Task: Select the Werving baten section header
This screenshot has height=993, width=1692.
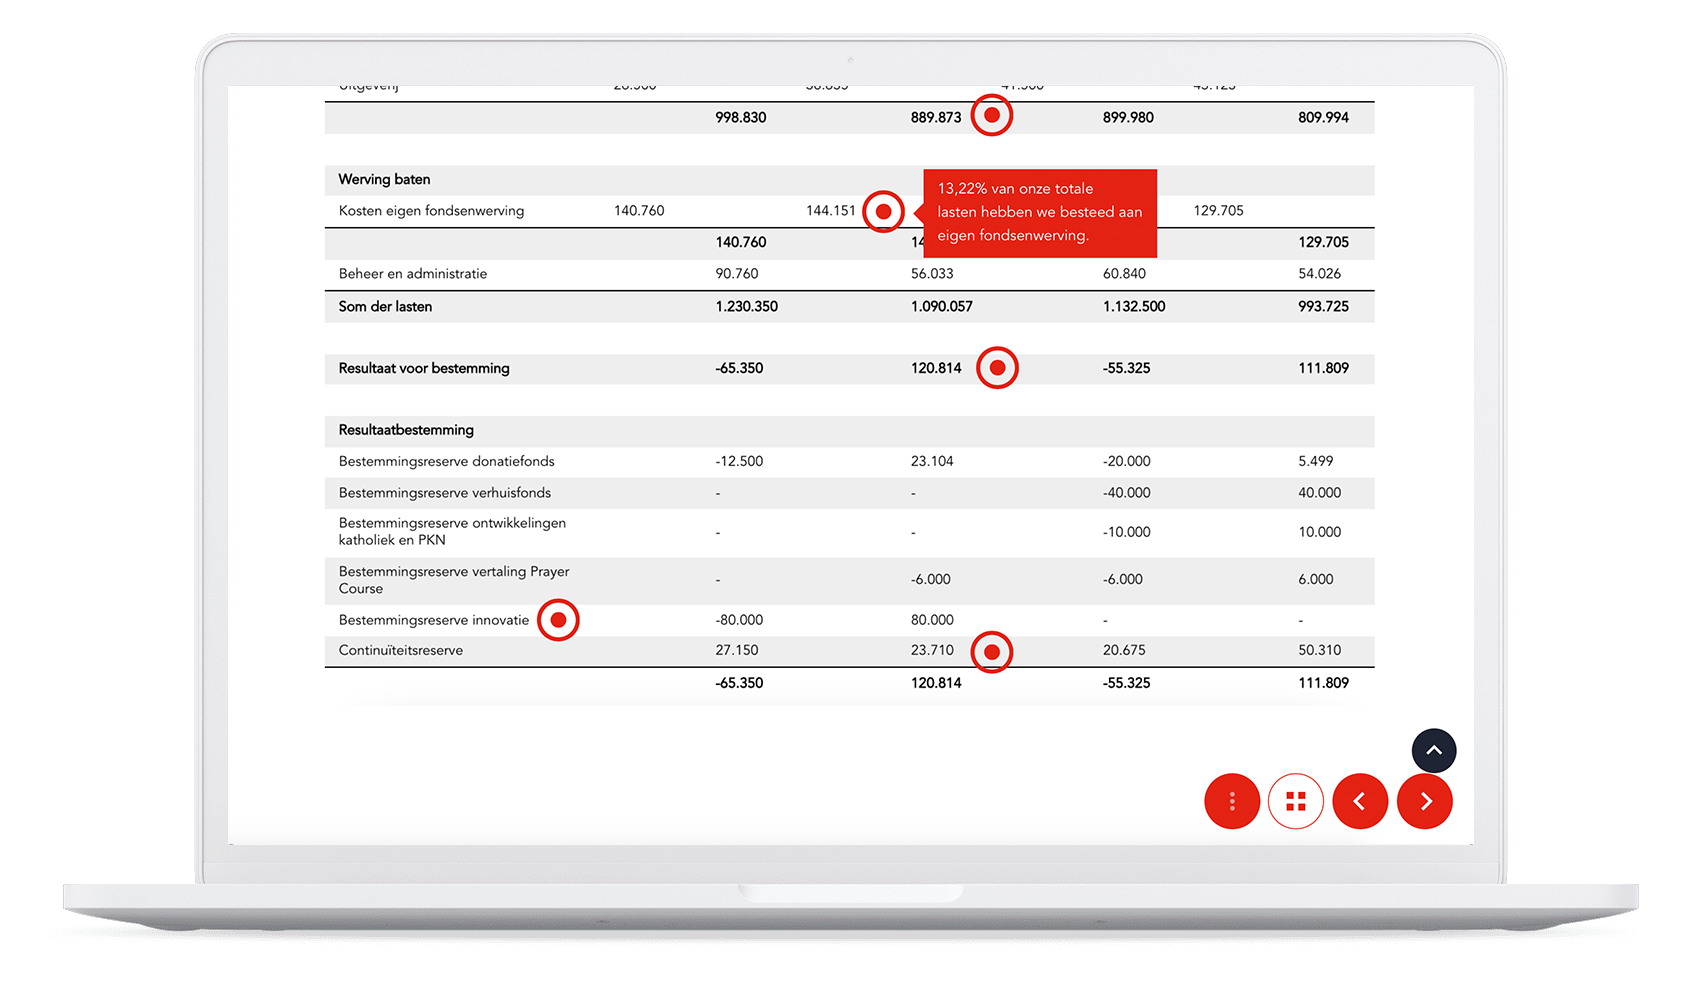Action: tap(384, 180)
